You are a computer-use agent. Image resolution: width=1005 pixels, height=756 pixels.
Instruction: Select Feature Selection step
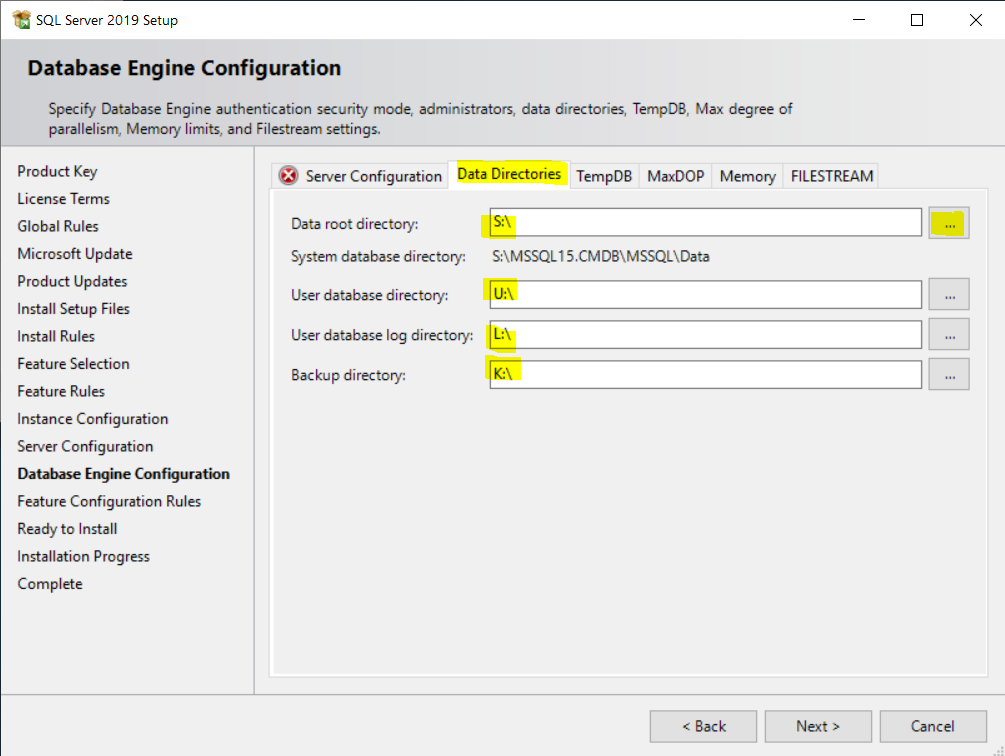(x=74, y=364)
